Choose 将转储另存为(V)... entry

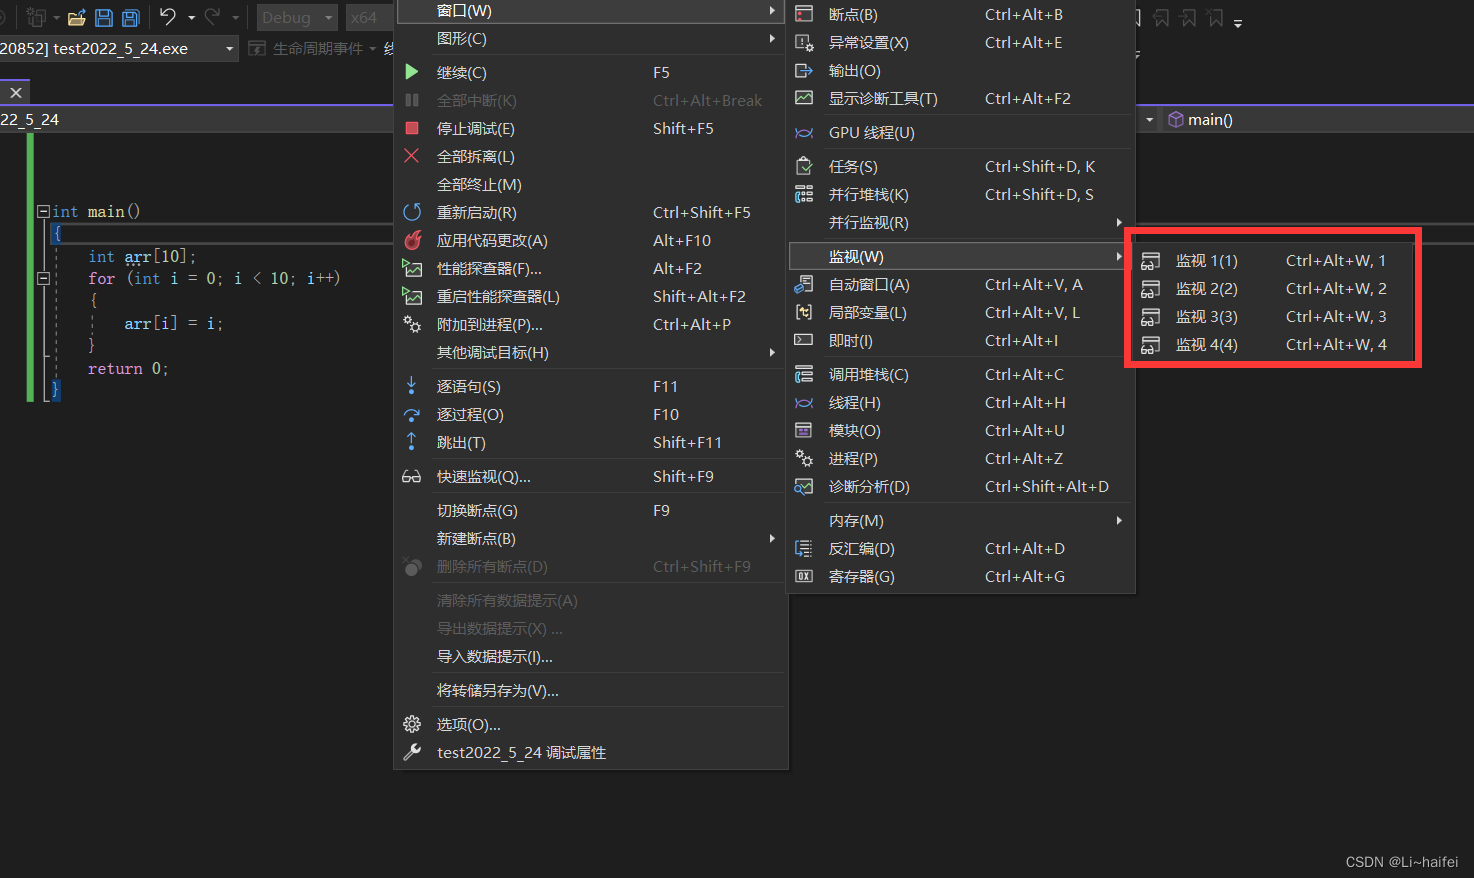pos(590,690)
